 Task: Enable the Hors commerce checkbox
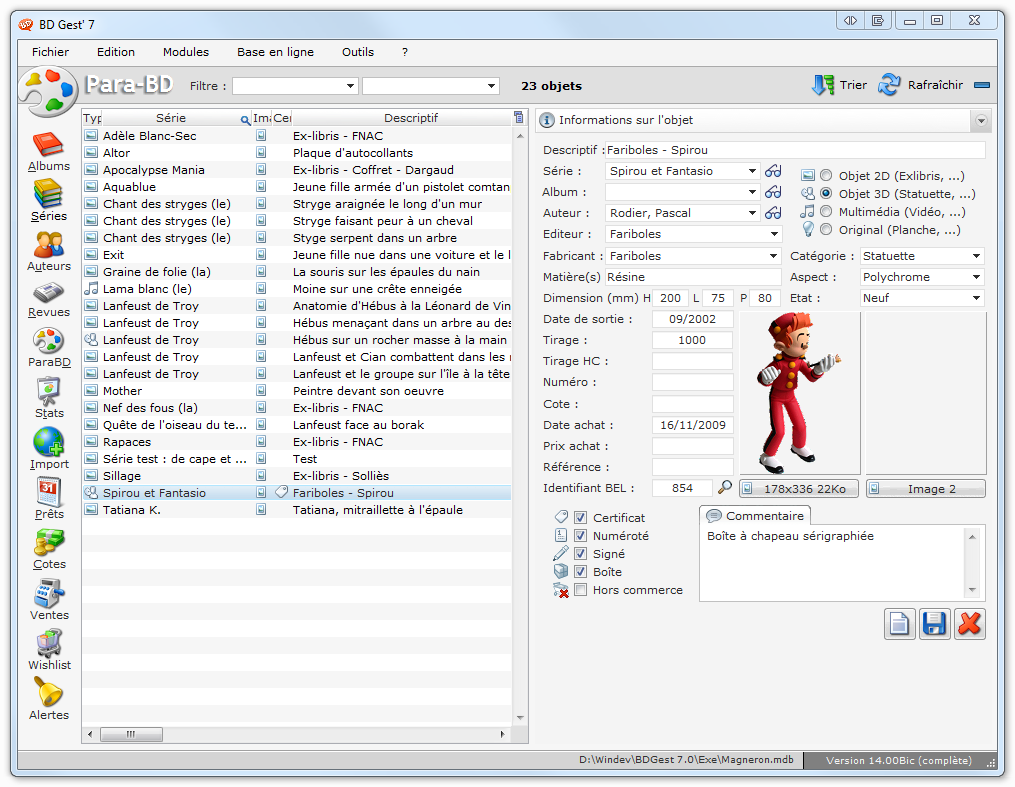tap(581, 590)
